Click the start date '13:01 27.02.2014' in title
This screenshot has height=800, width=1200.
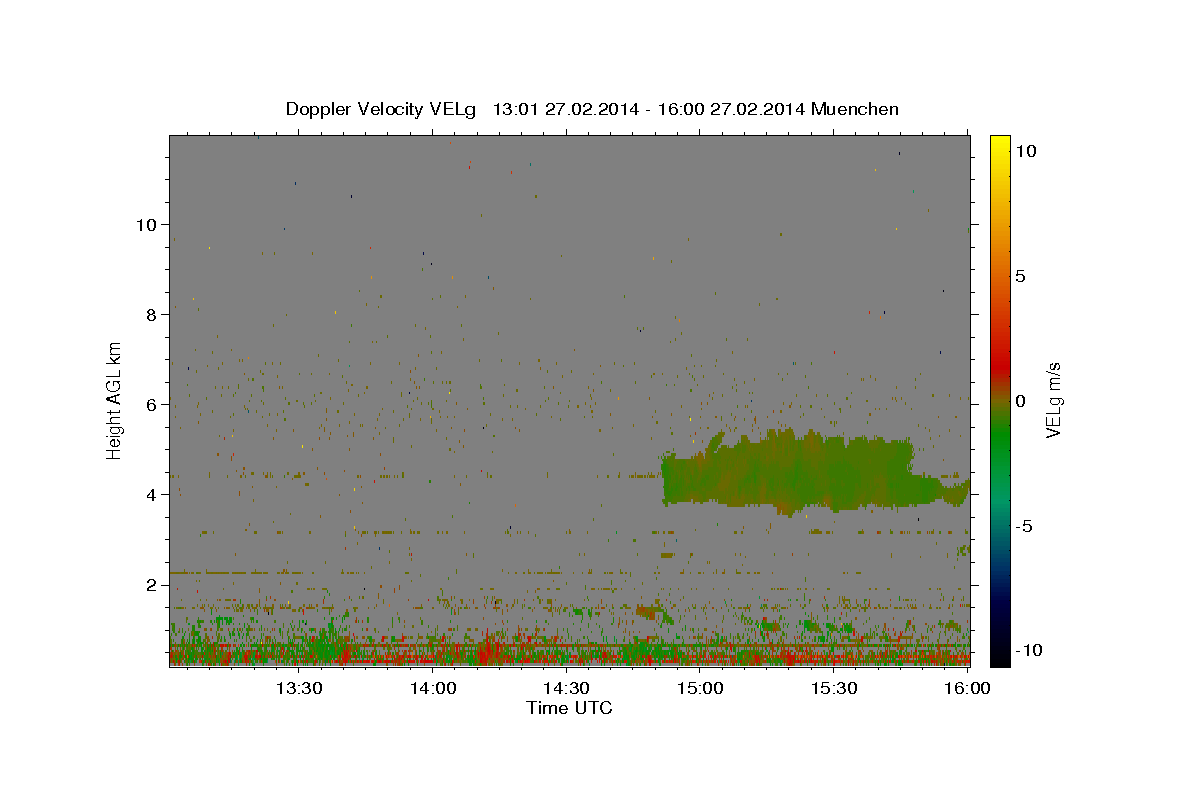click(x=565, y=109)
